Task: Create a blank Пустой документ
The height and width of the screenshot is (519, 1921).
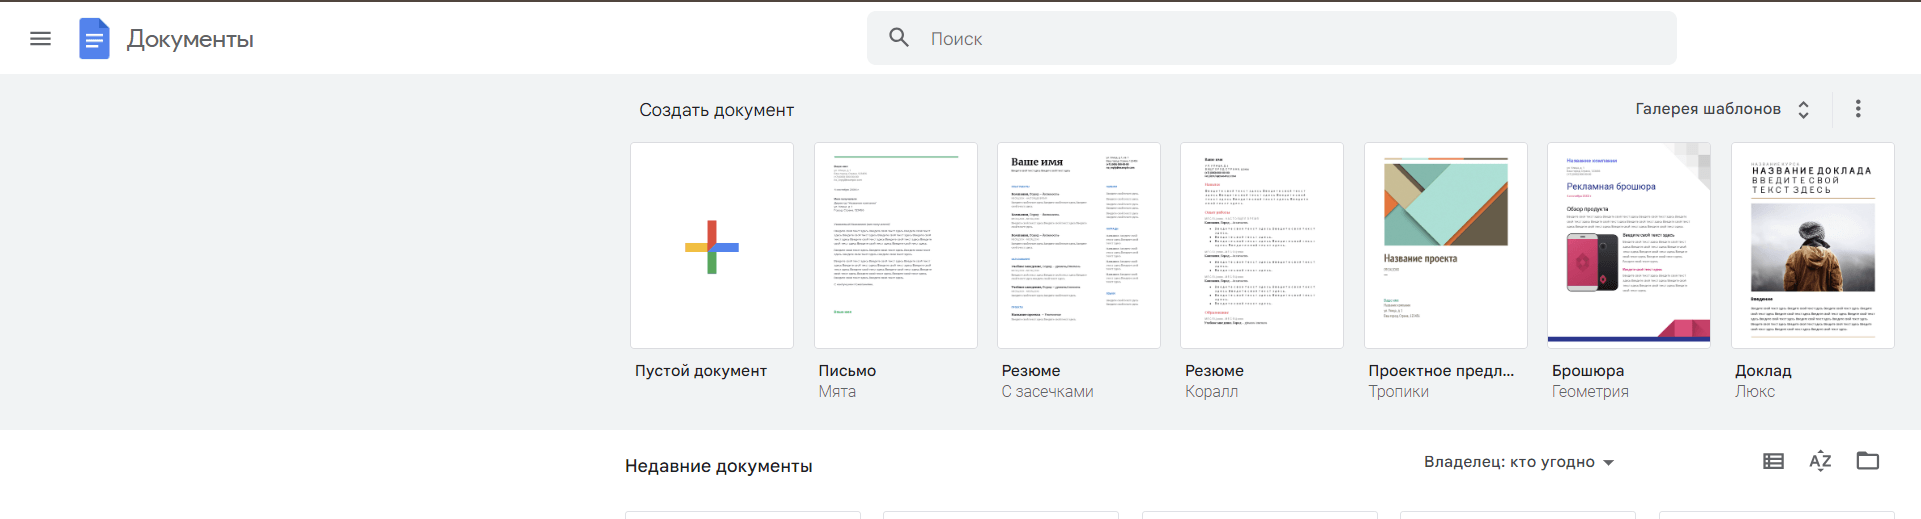Action: coord(712,245)
